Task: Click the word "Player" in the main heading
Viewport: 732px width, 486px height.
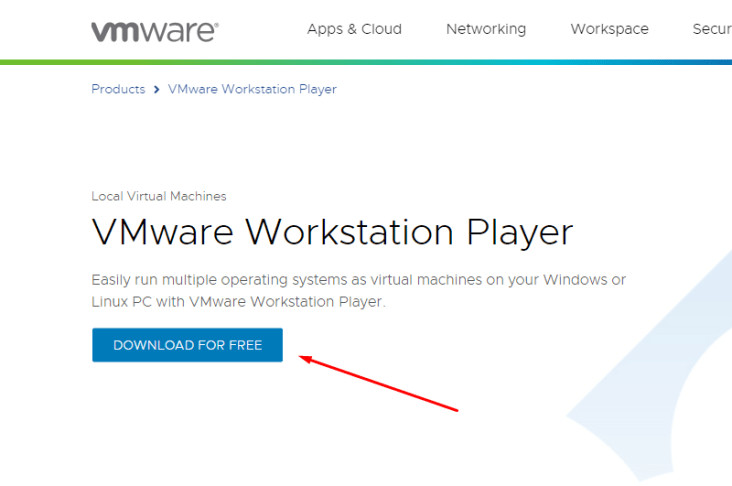Action: tap(520, 232)
